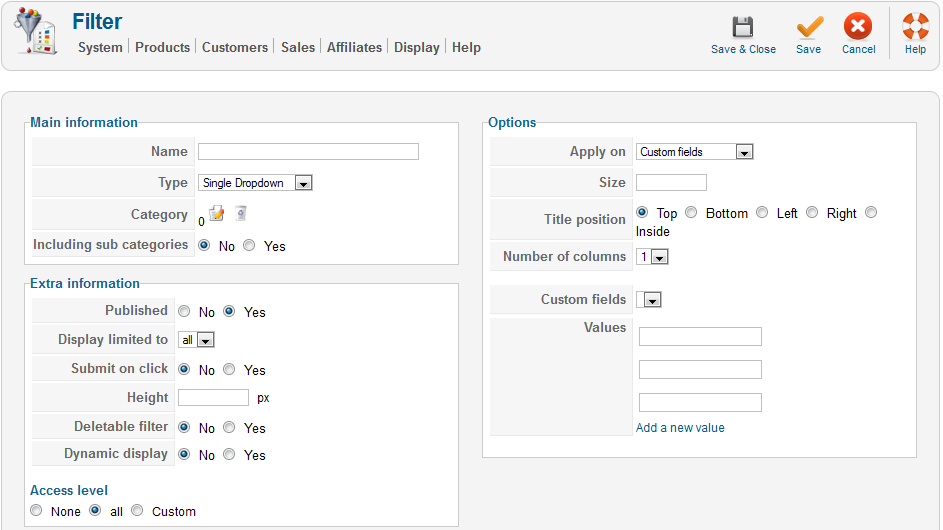Click the red Cancel icon
The image size is (943, 530).
(x=858, y=26)
